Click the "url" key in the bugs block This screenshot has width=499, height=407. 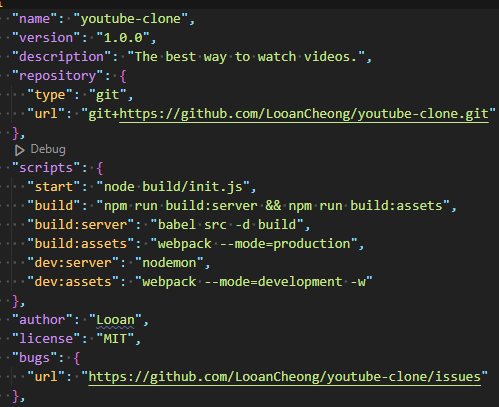click(x=46, y=377)
